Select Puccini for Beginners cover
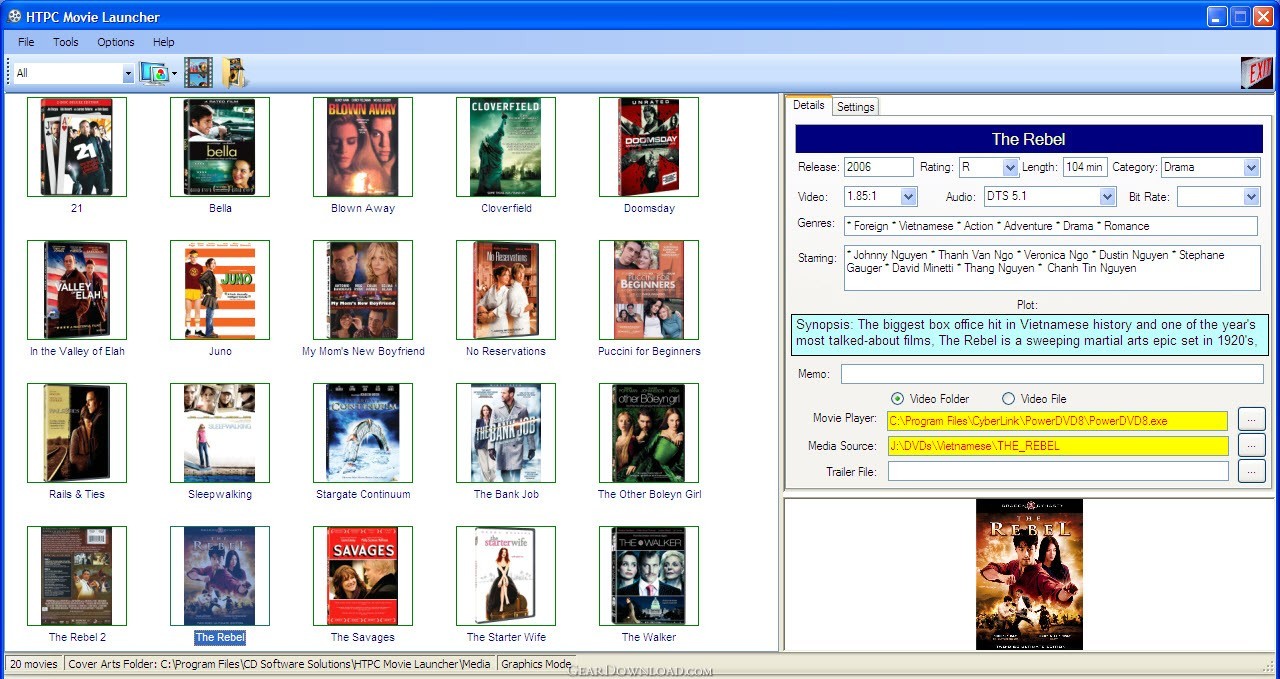Image resolution: width=1280 pixels, height=679 pixels. (x=649, y=290)
